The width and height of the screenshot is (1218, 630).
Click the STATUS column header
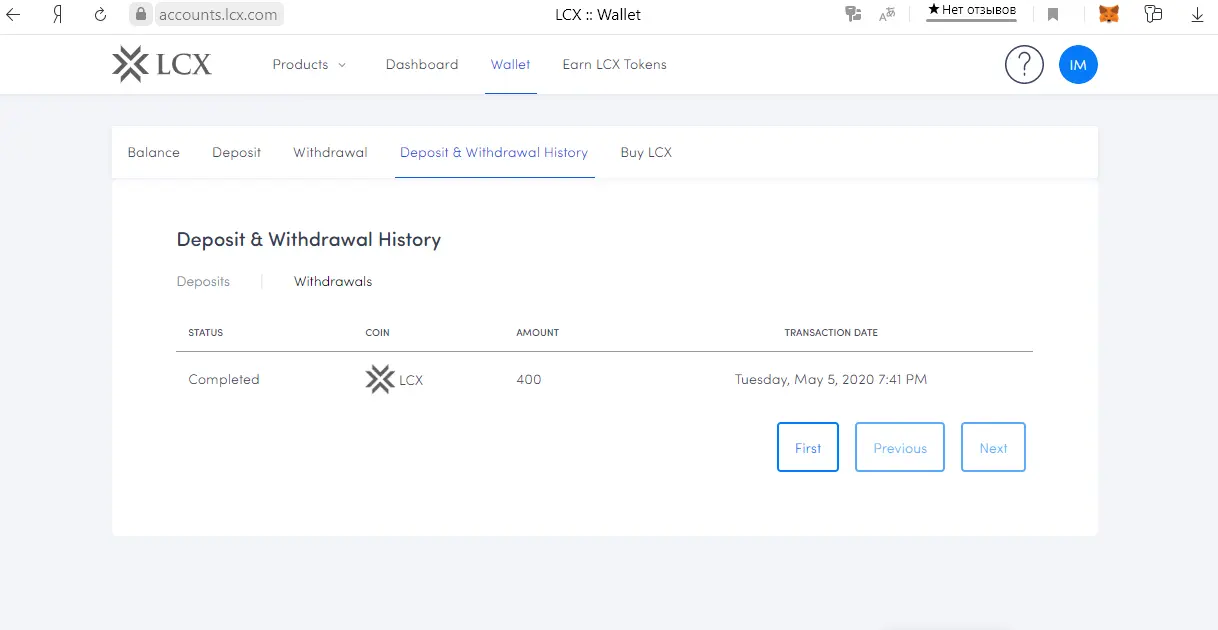[x=206, y=333]
